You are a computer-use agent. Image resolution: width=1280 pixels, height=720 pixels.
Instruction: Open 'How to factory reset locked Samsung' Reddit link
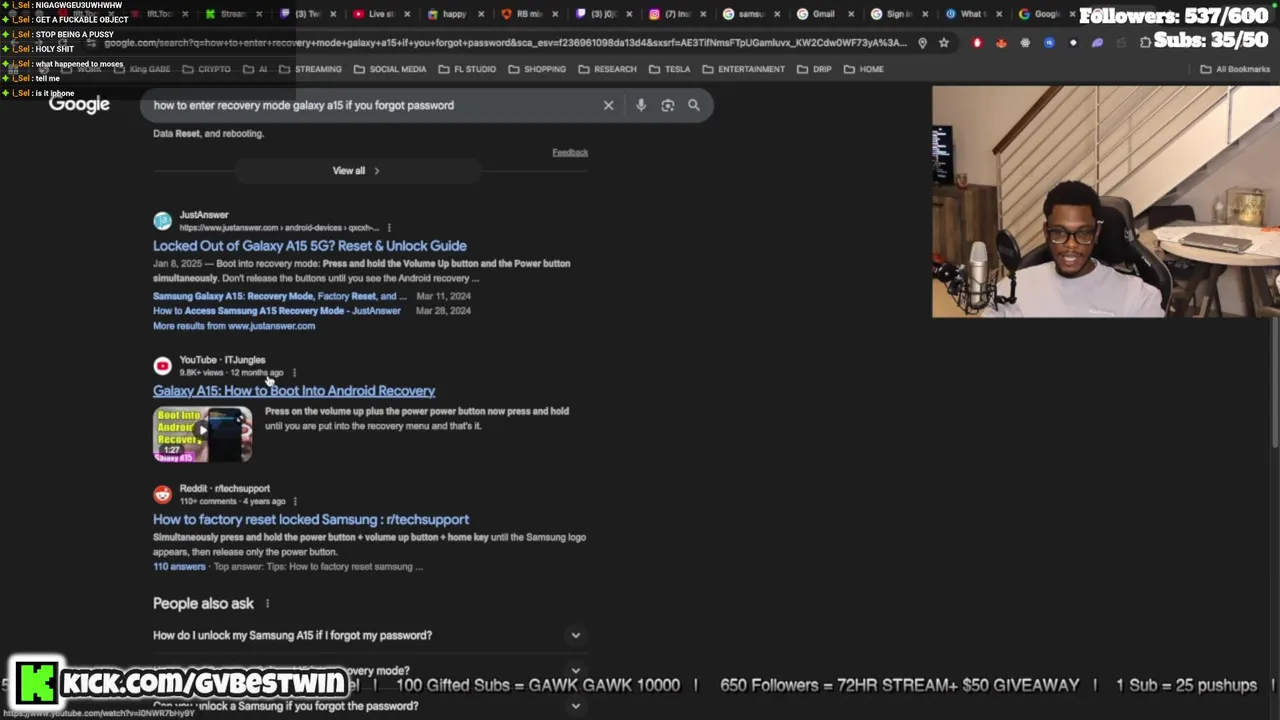[x=311, y=520]
